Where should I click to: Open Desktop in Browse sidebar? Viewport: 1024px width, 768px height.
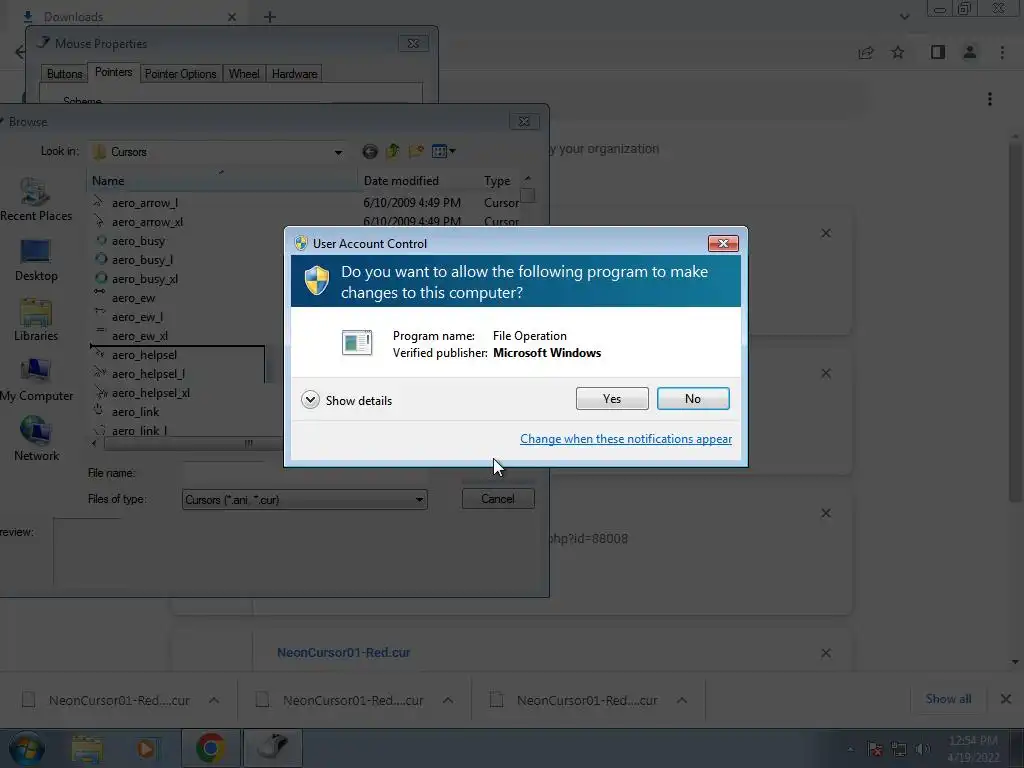coord(36,260)
